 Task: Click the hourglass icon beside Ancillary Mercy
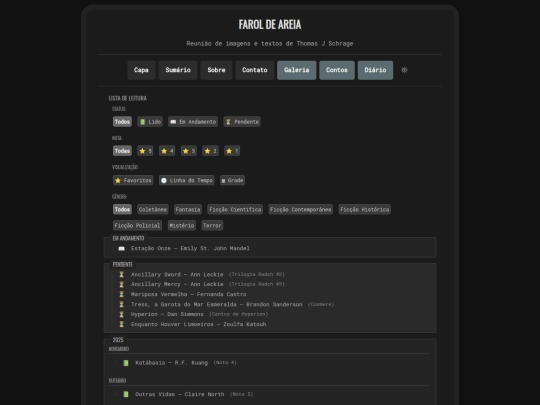pos(122,284)
